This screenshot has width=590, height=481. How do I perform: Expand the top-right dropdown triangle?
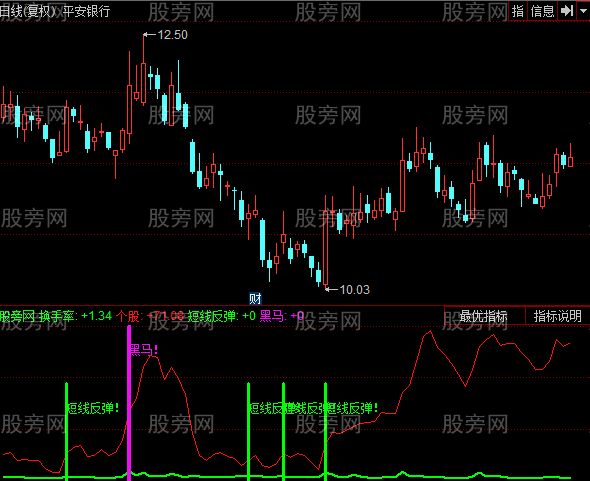[584, 11]
